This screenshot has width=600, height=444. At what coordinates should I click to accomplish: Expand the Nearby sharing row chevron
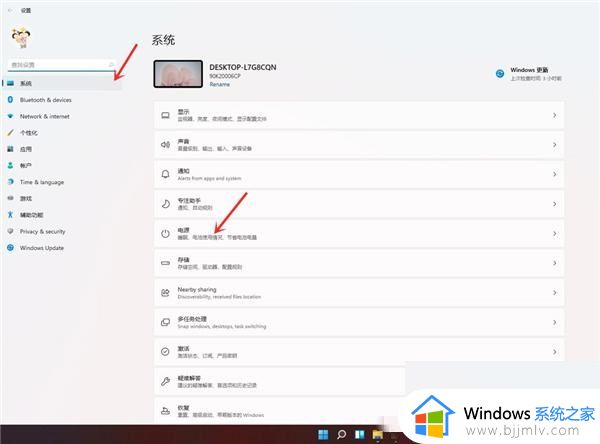(x=554, y=293)
